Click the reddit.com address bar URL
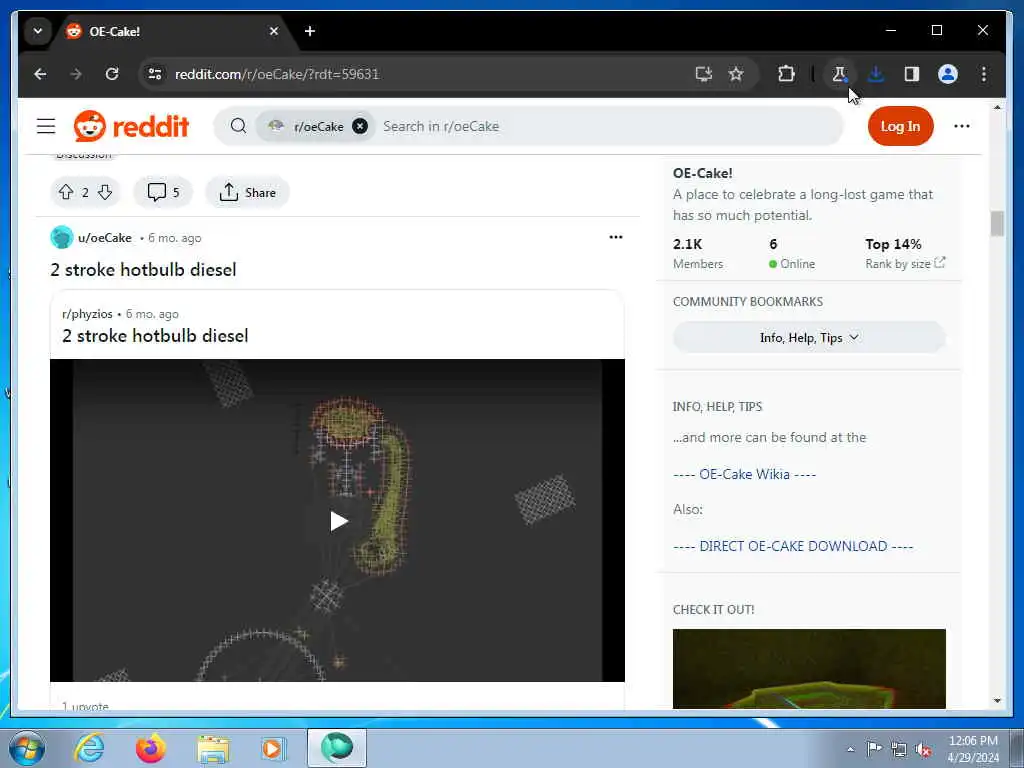The height and width of the screenshot is (768, 1024). click(277, 74)
